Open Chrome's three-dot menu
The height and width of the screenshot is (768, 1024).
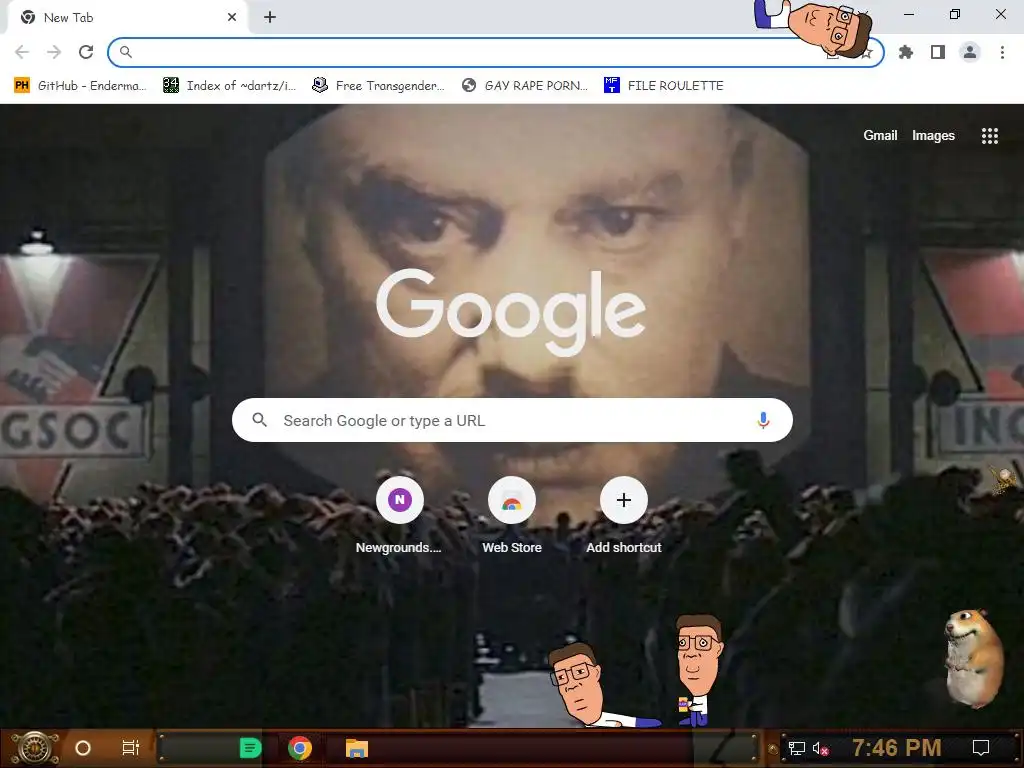pos(1002,52)
